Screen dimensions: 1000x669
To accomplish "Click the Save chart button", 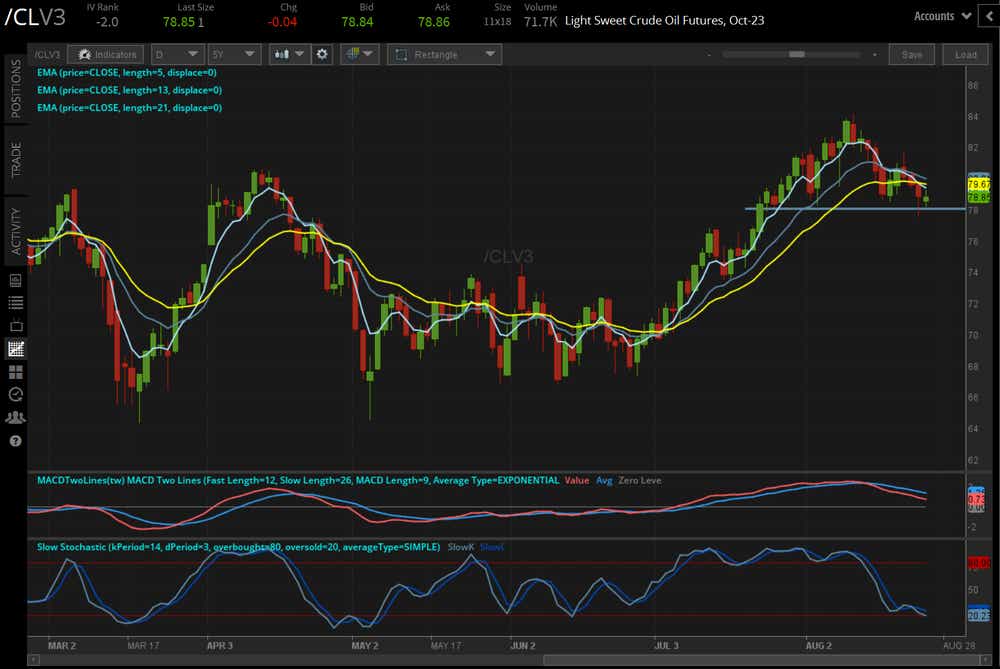I will coord(912,55).
